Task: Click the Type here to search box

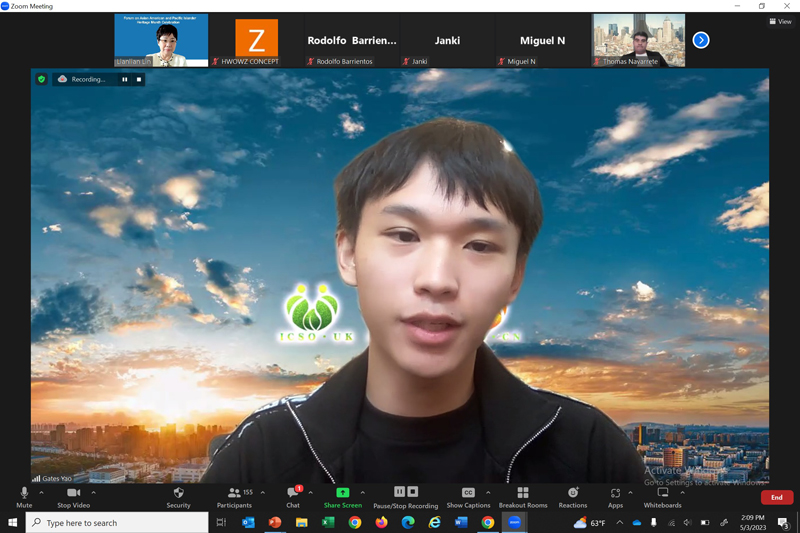Action: tap(117, 523)
